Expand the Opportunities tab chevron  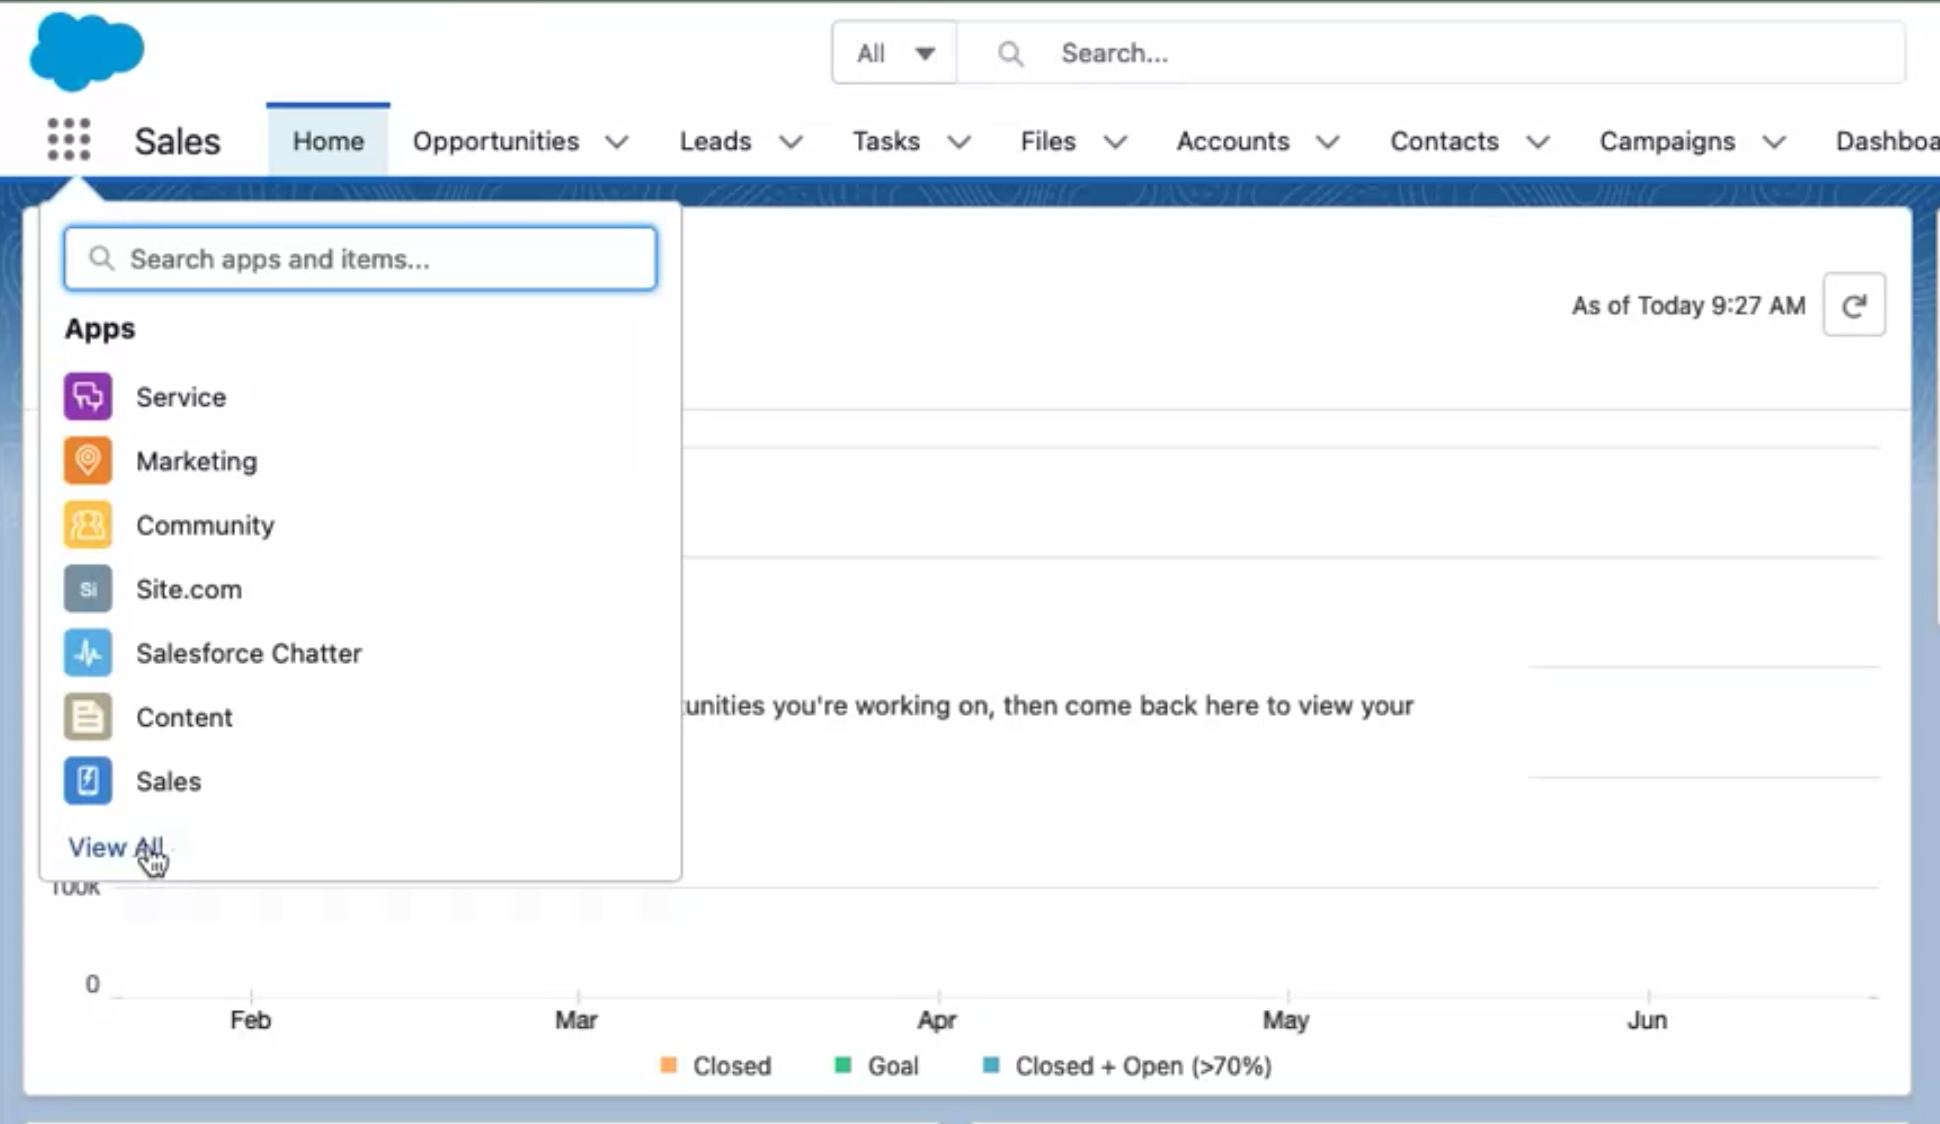[617, 142]
